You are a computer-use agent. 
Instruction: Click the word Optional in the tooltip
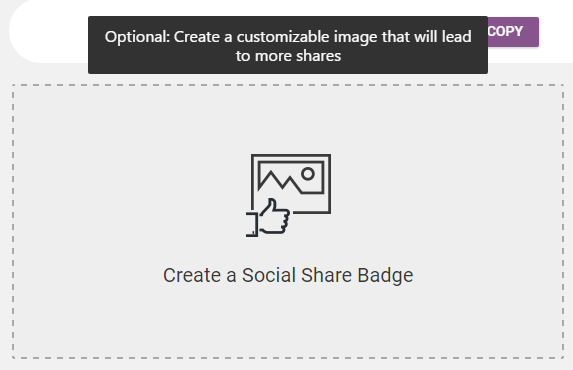click(137, 37)
